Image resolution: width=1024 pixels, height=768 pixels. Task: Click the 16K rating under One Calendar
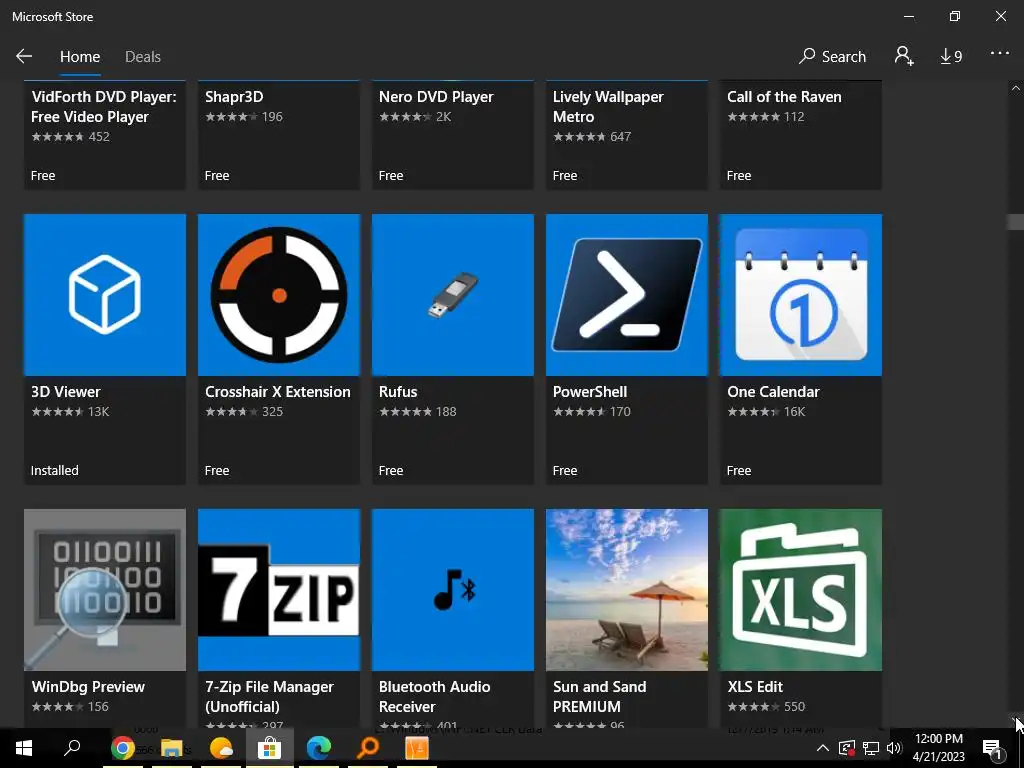(795, 411)
